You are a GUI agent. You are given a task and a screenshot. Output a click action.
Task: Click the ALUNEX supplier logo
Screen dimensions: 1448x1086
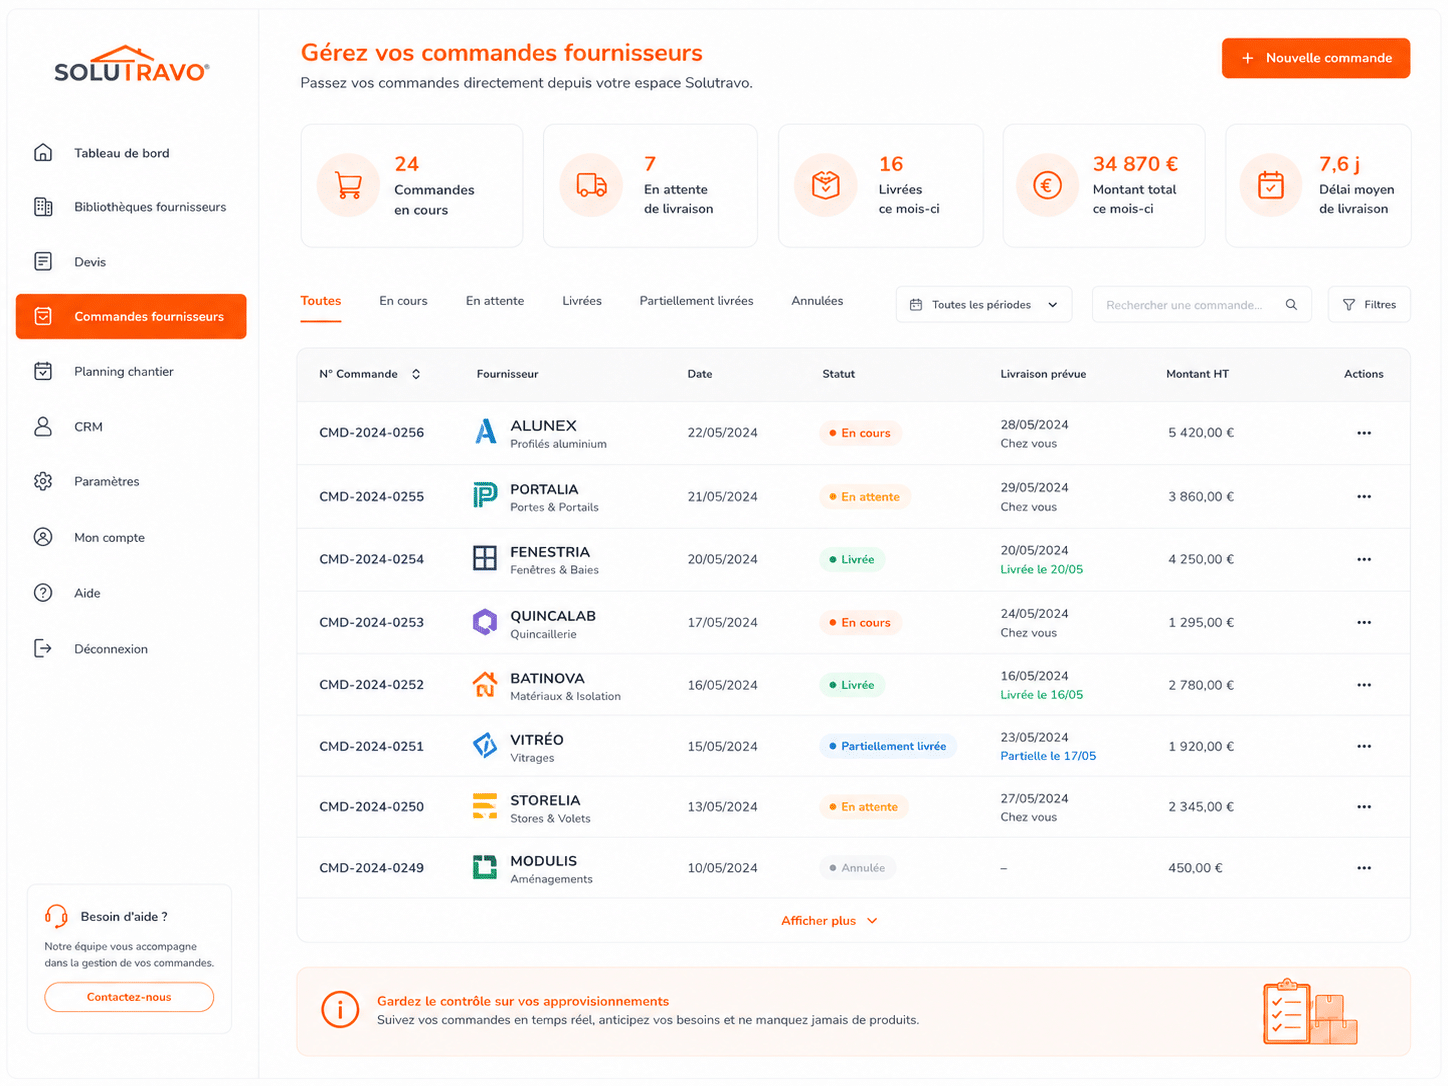(x=485, y=432)
